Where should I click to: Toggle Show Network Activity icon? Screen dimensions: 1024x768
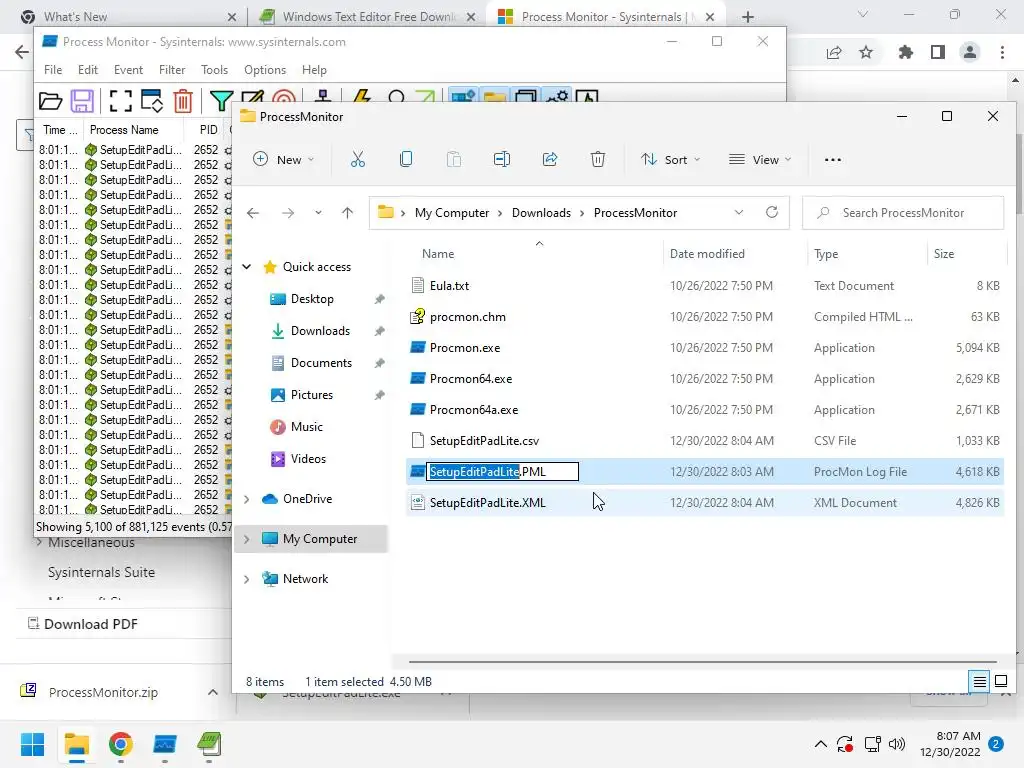526,97
